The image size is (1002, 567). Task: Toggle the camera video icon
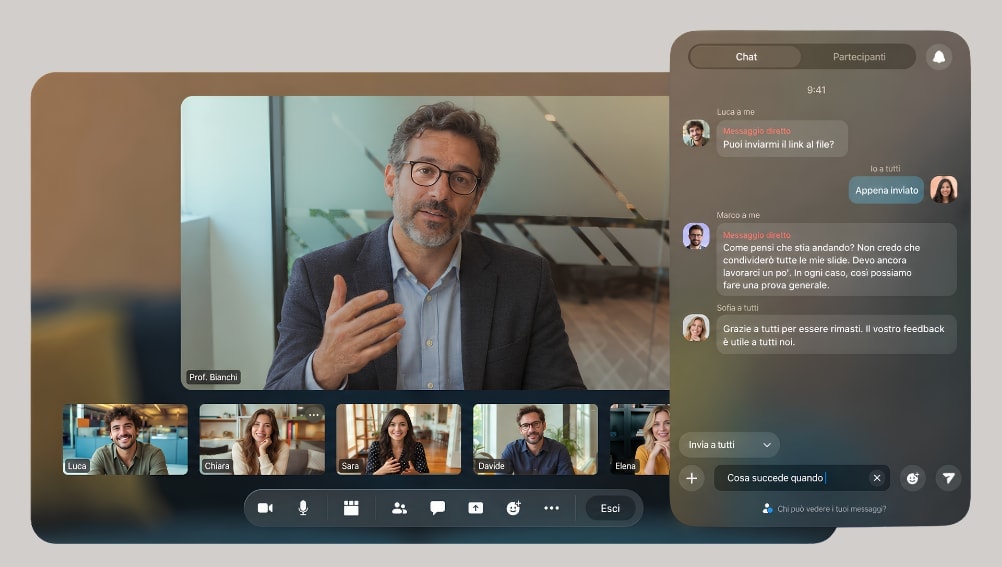click(x=265, y=508)
